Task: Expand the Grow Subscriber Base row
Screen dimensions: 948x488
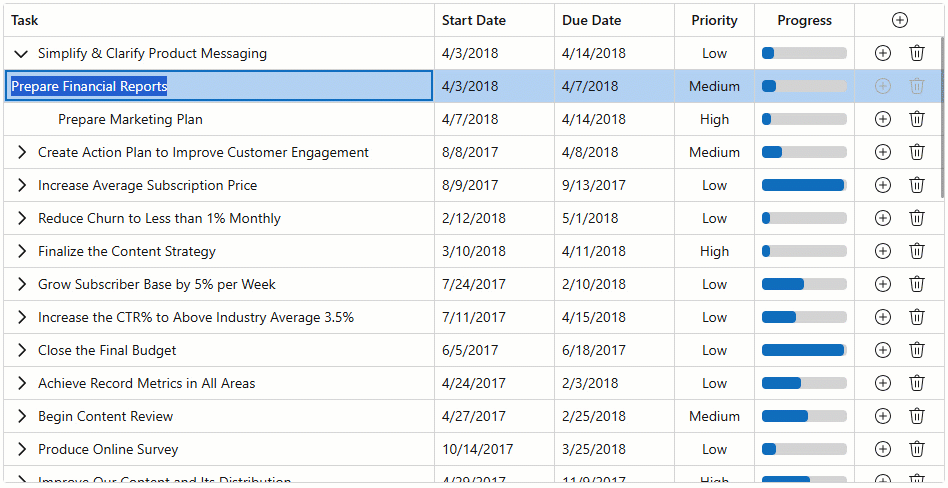Action: 22,284
